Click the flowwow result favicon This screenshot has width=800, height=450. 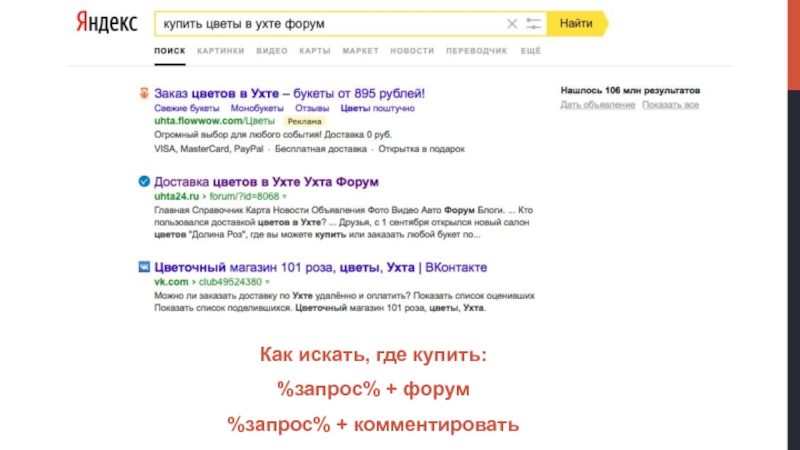point(144,93)
